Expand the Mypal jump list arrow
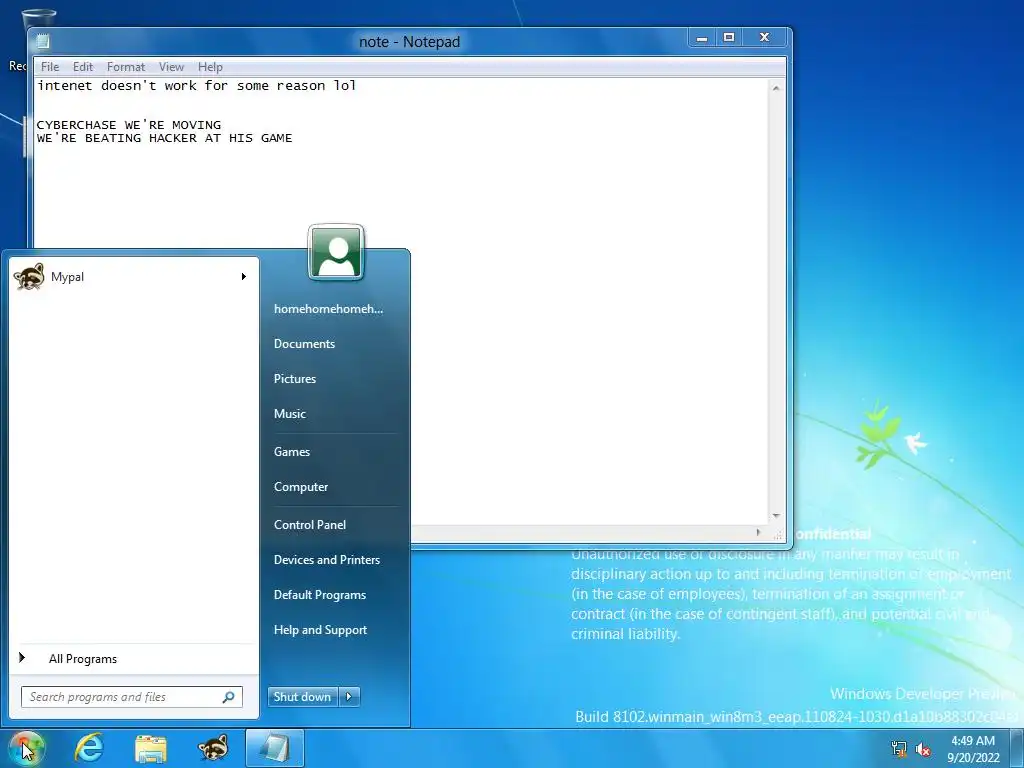This screenshot has height=768, width=1024. coord(244,277)
